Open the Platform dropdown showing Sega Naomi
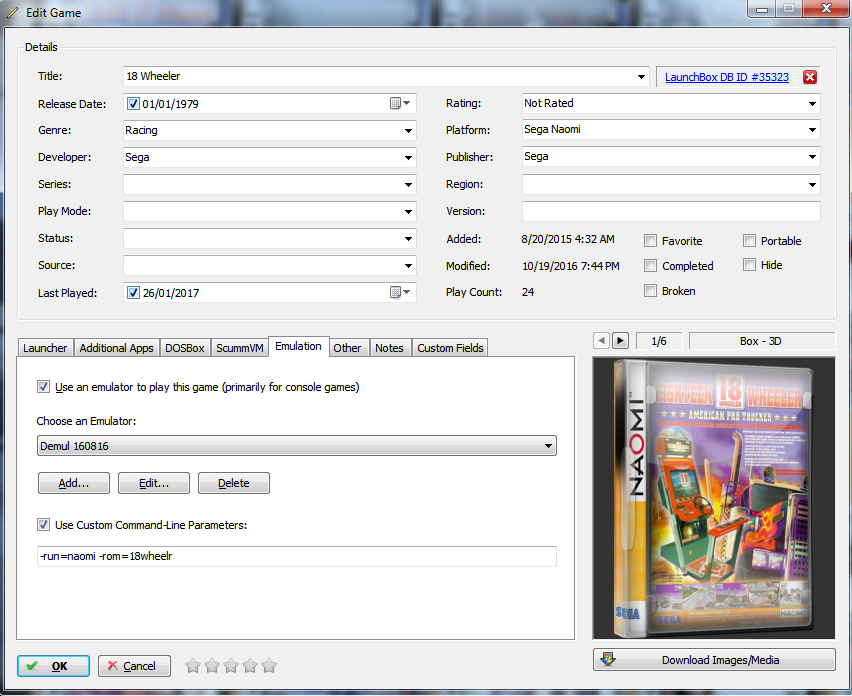This screenshot has height=696, width=852. point(812,130)
